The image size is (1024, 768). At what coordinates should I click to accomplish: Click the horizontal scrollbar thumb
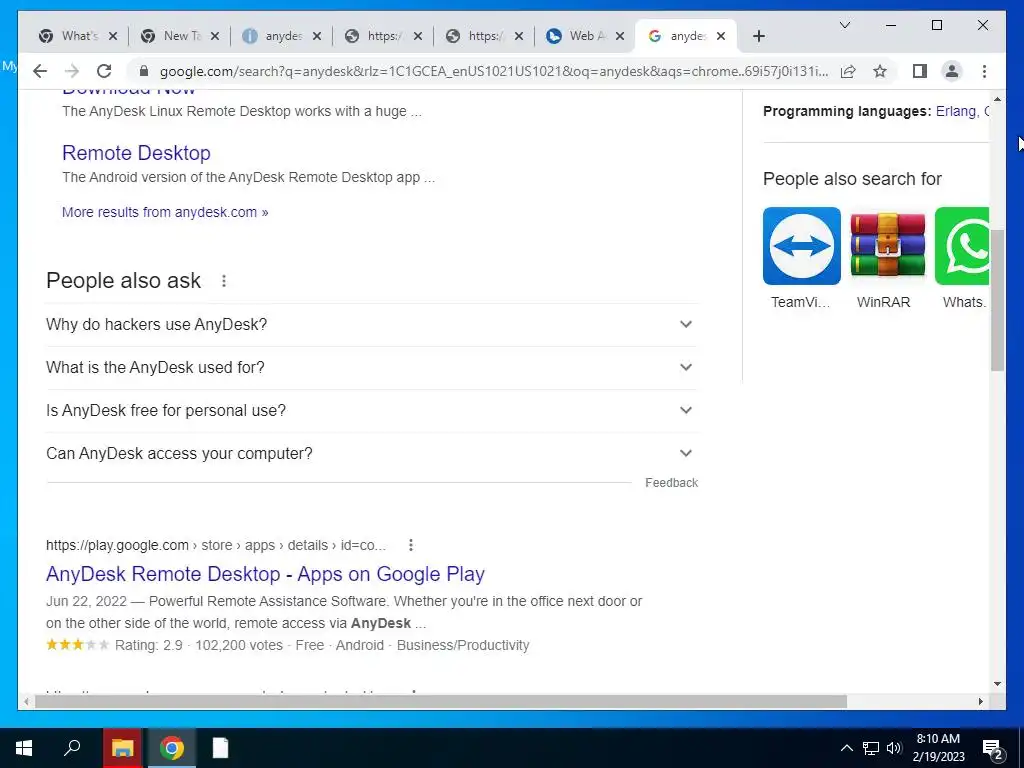click(441, 701)
